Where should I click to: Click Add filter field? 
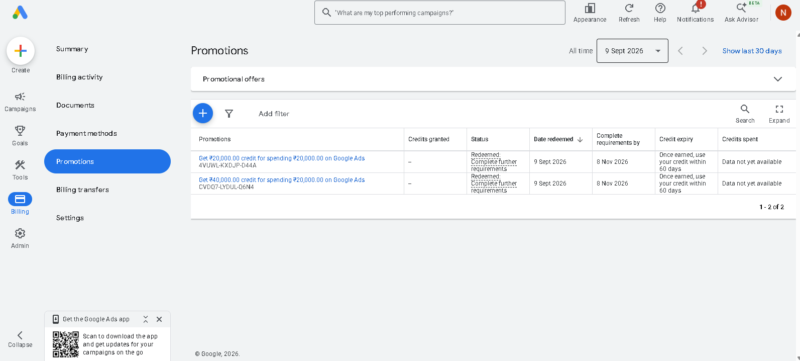point(273,114)
